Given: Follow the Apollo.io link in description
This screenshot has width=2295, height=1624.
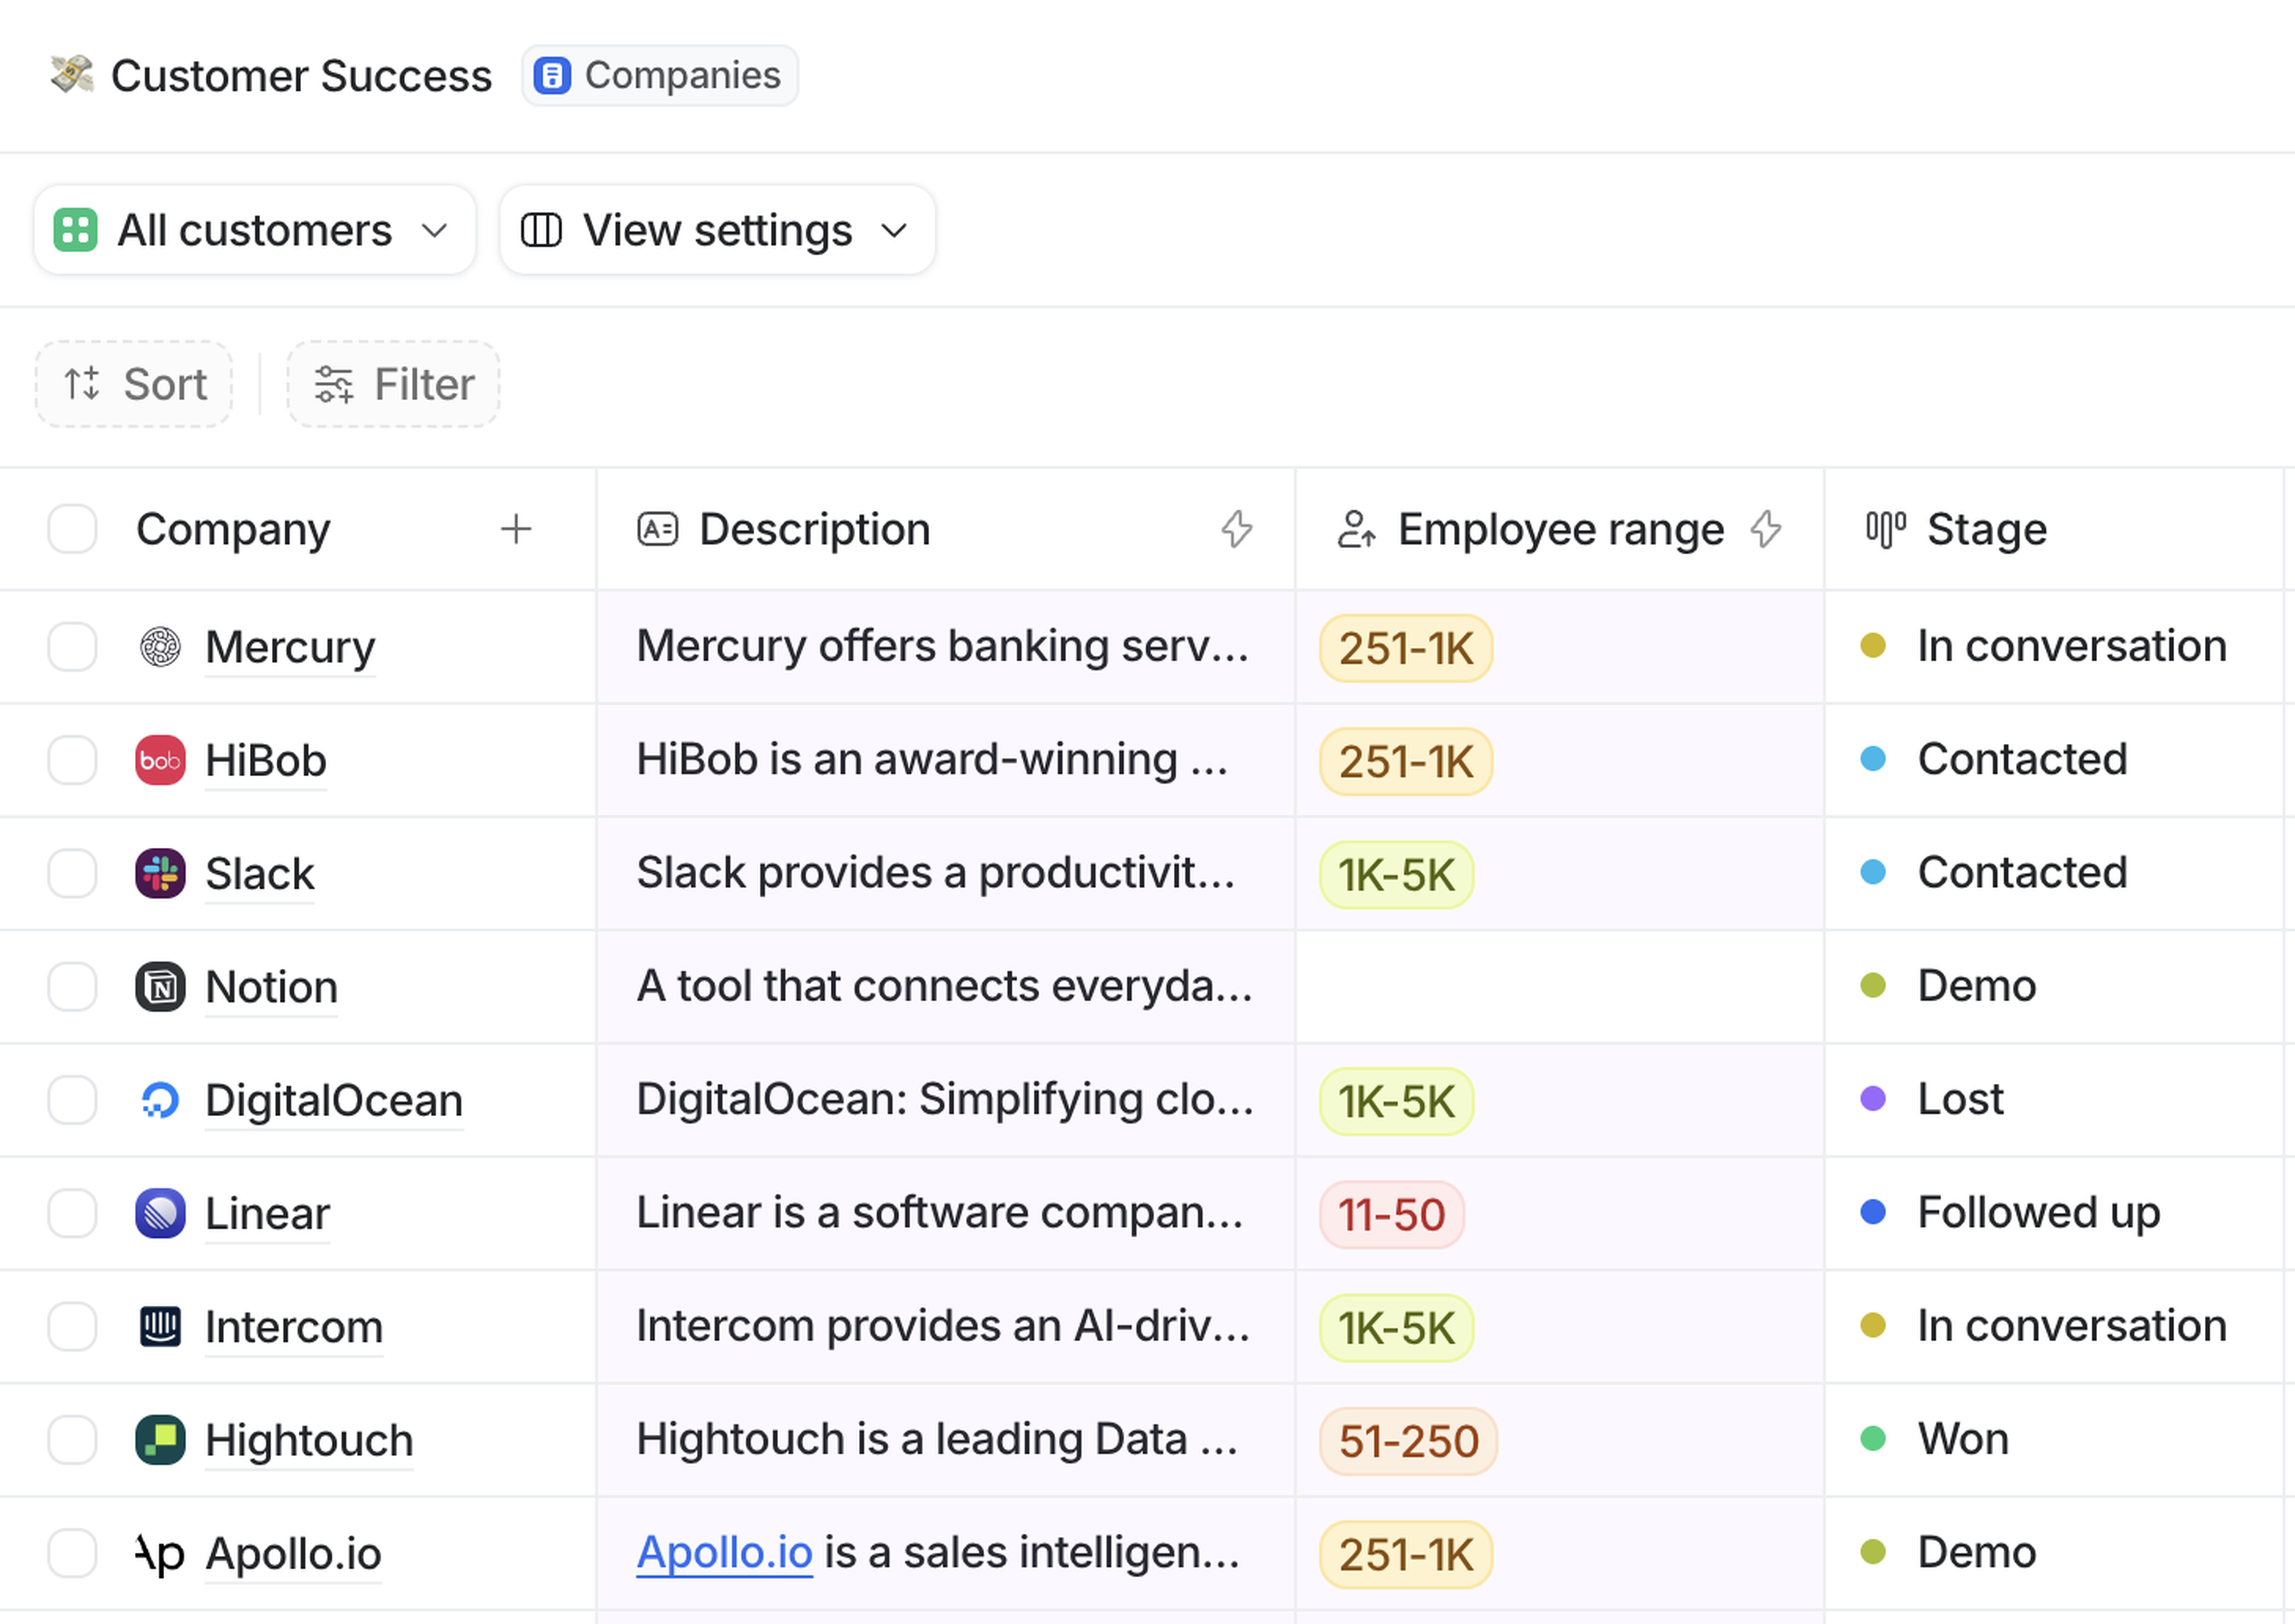Looking at the screenshot, I should point(724,1553).
